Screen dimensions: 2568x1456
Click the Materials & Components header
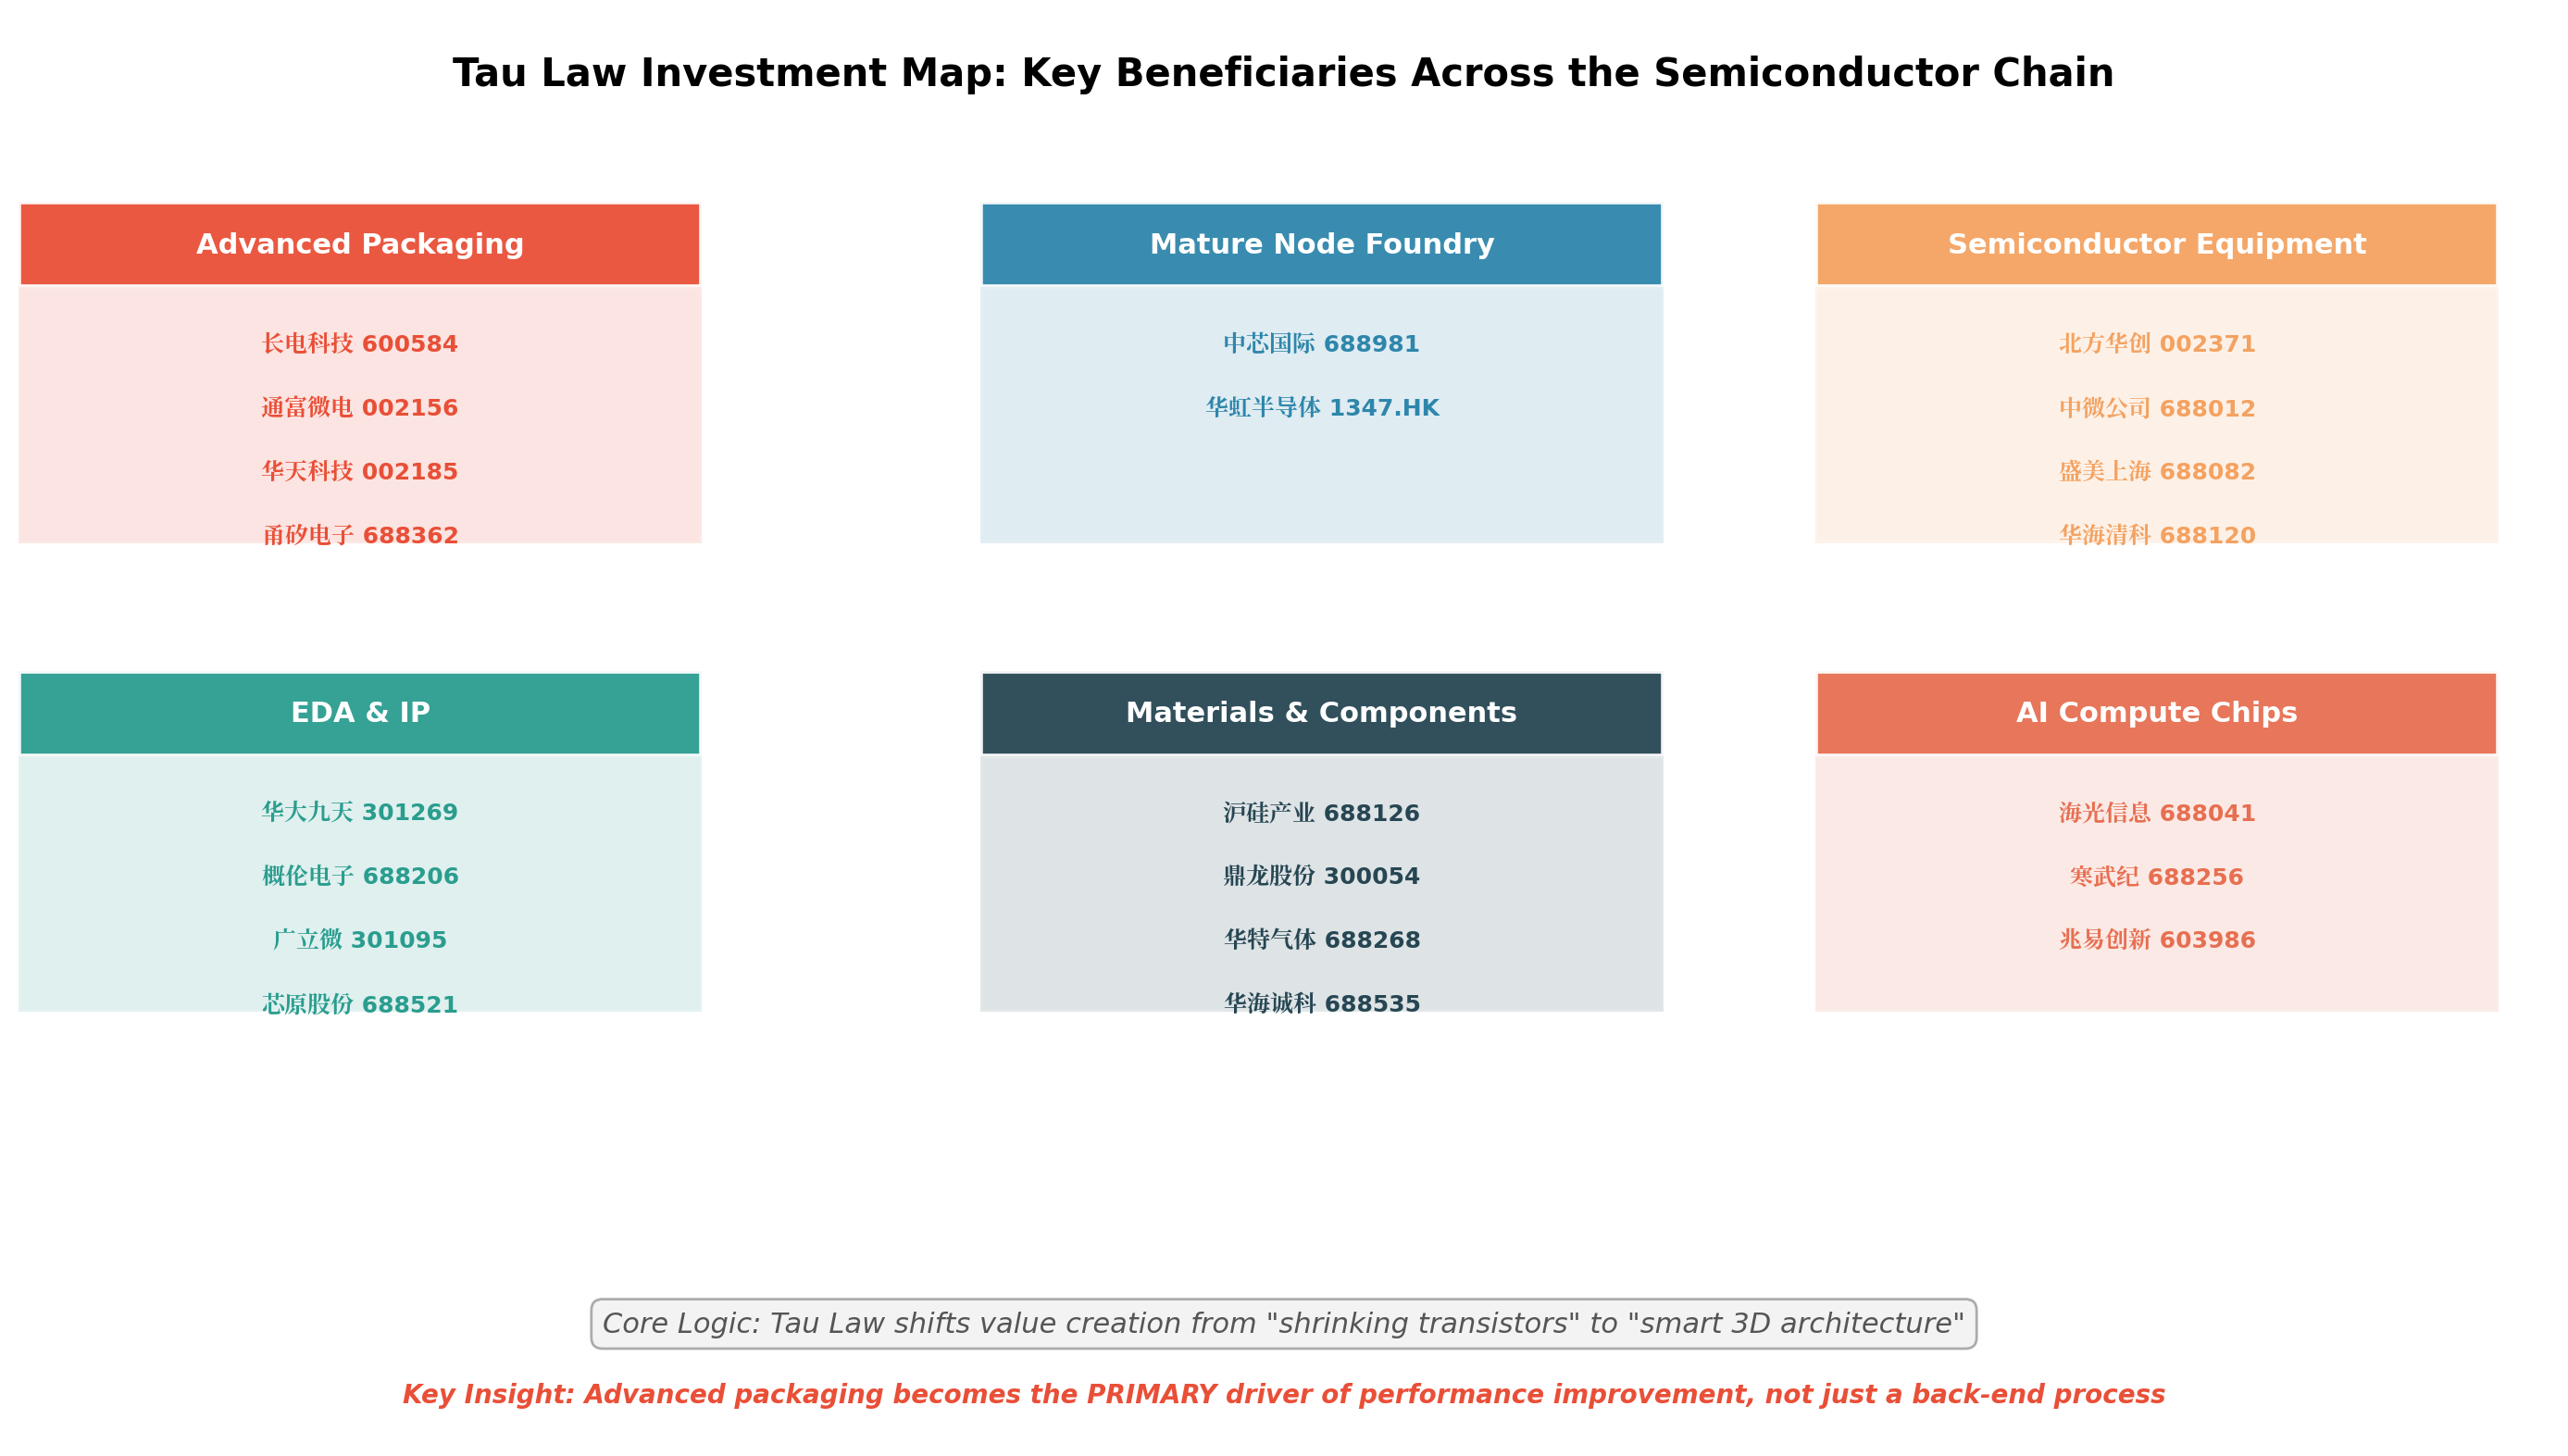pyautogui.click(x=1321, y=713)
